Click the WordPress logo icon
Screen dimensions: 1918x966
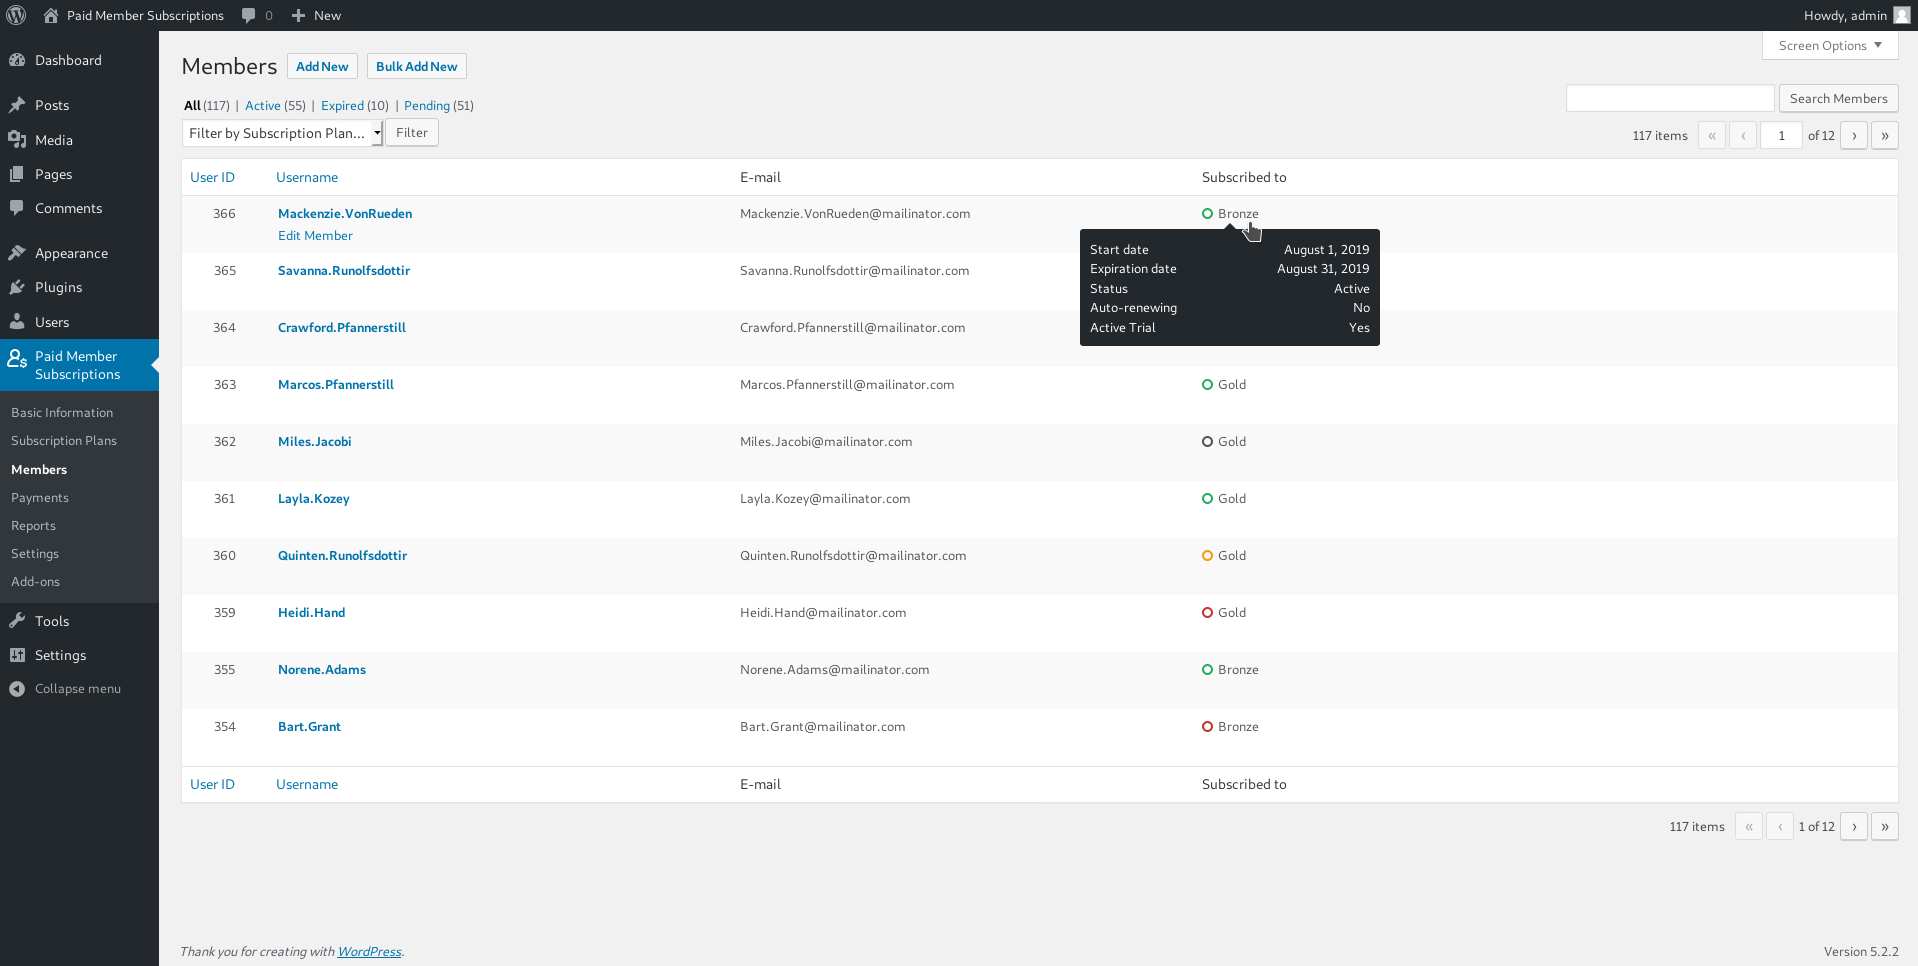tap(16, 15)
